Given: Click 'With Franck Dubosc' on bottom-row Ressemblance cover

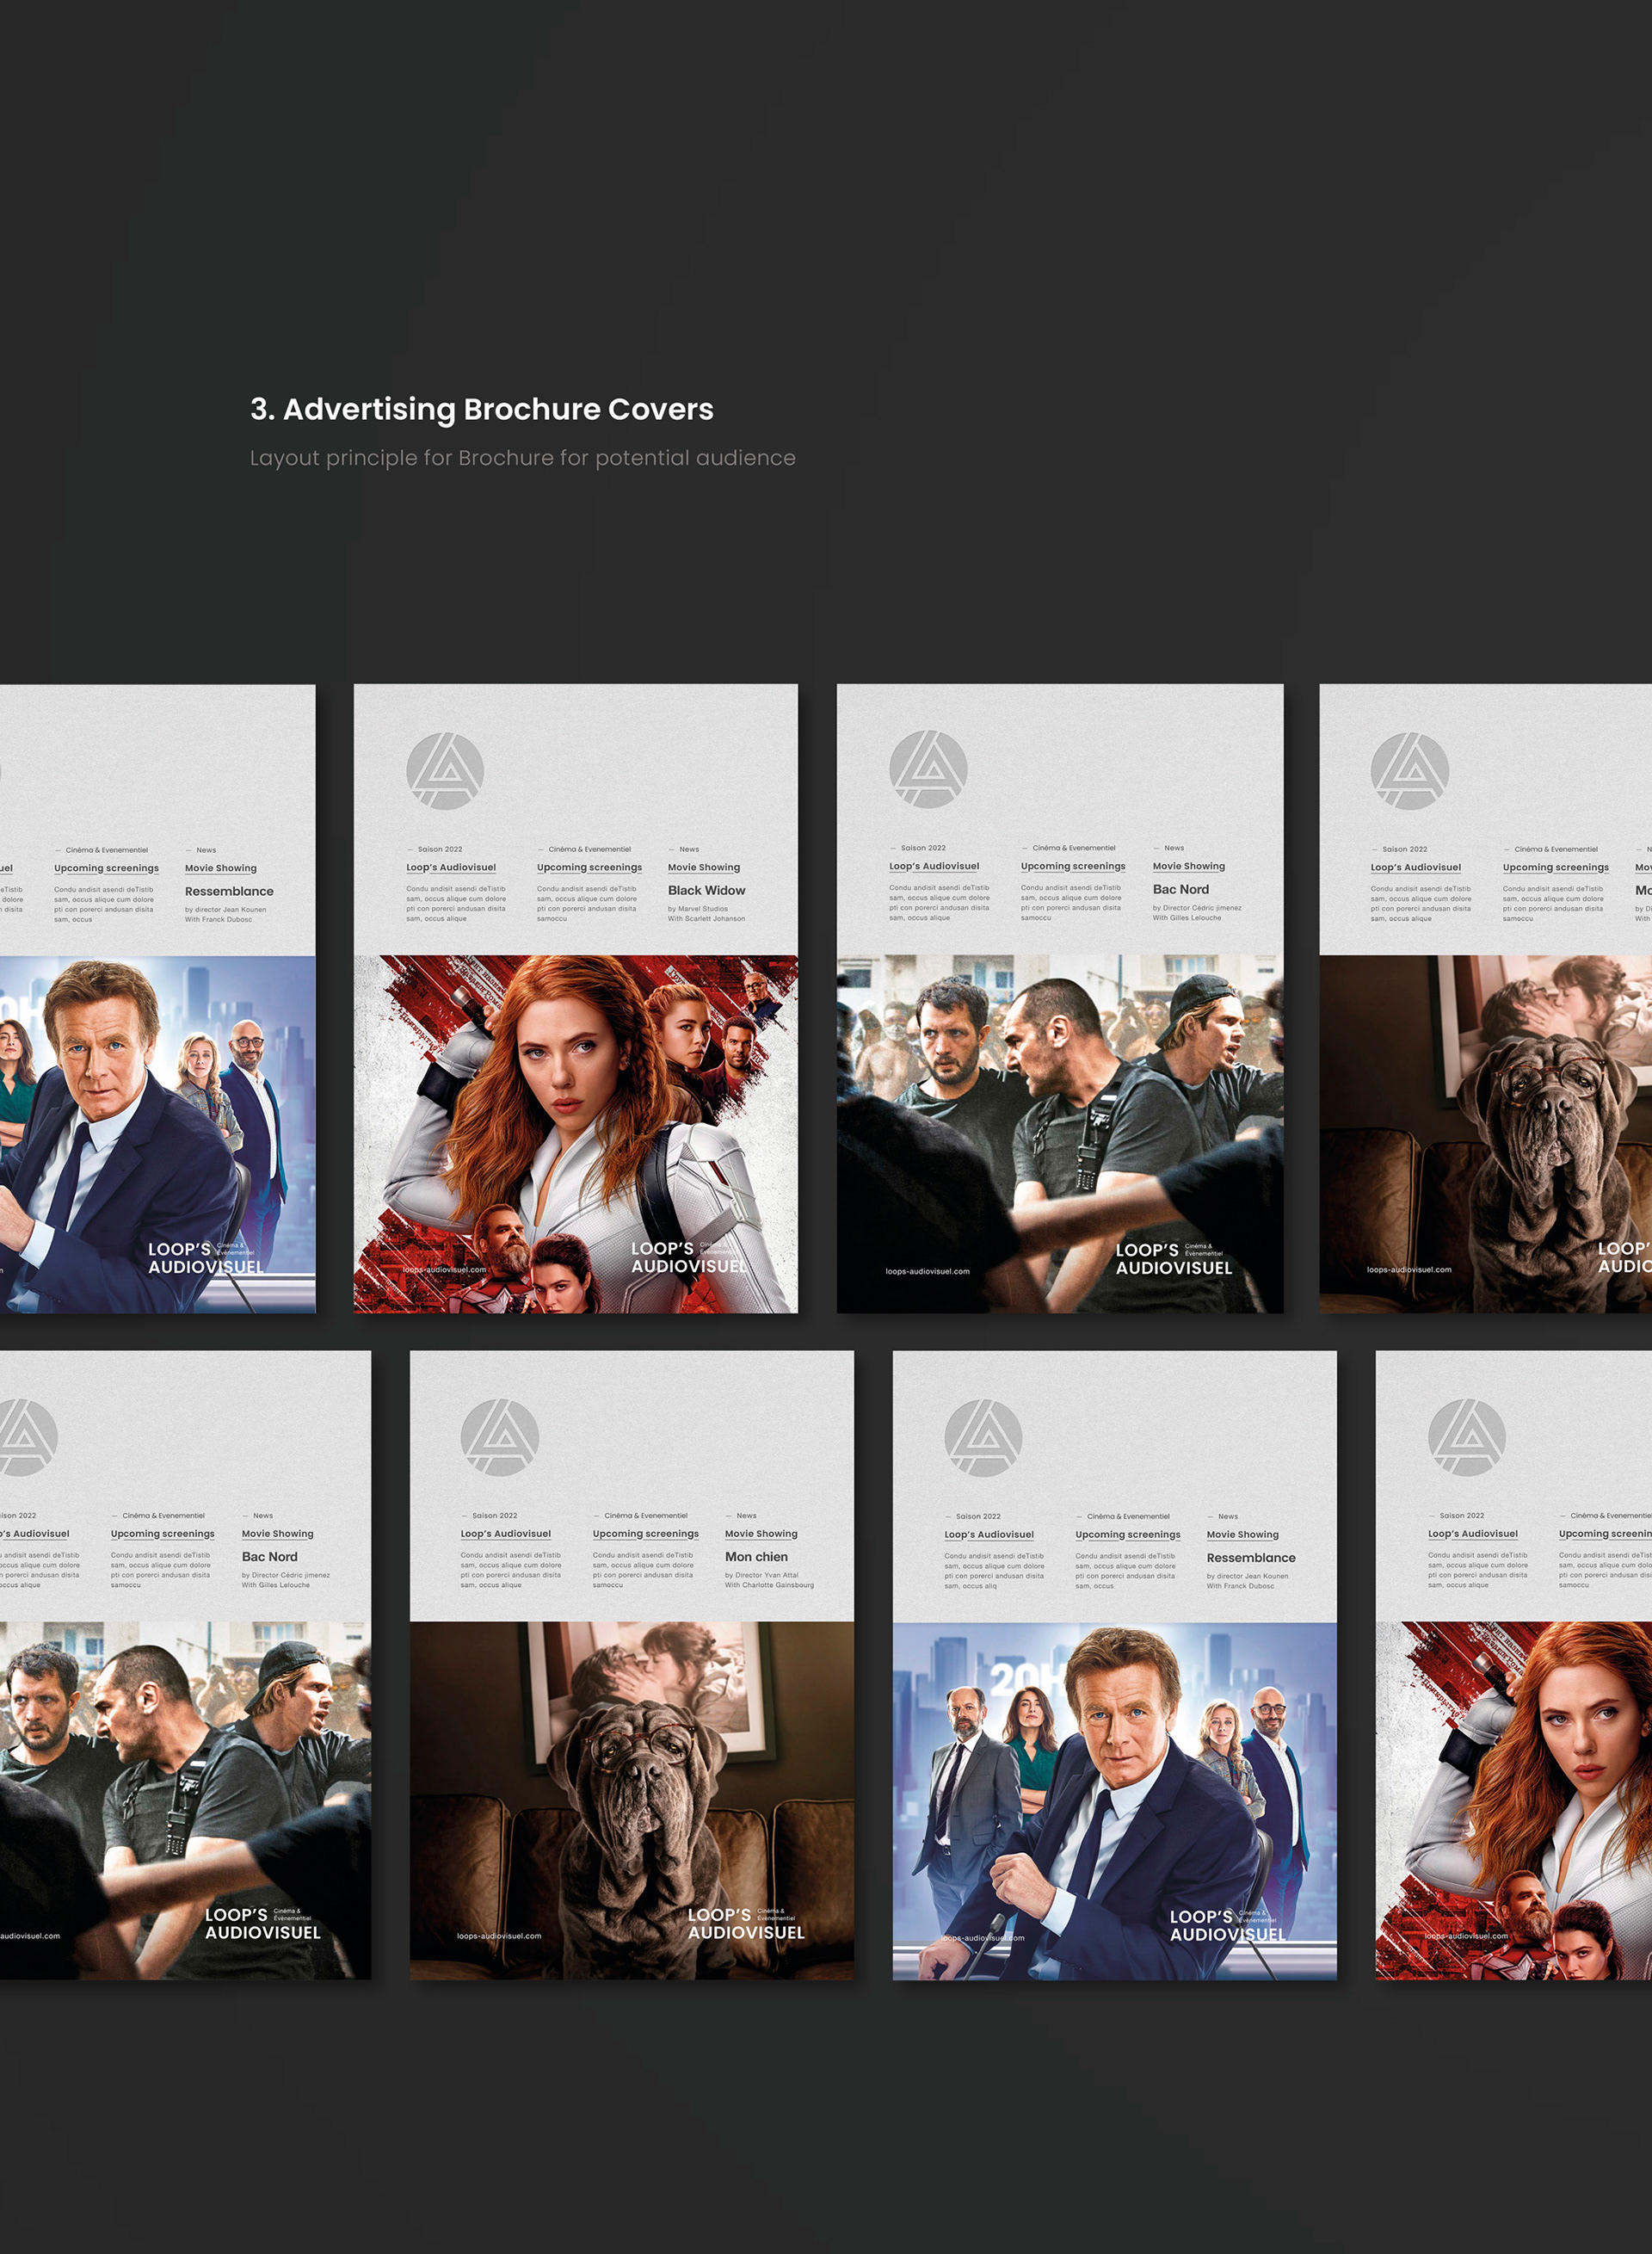Looking at the screenshot, I should [x=1241, y=1586].
